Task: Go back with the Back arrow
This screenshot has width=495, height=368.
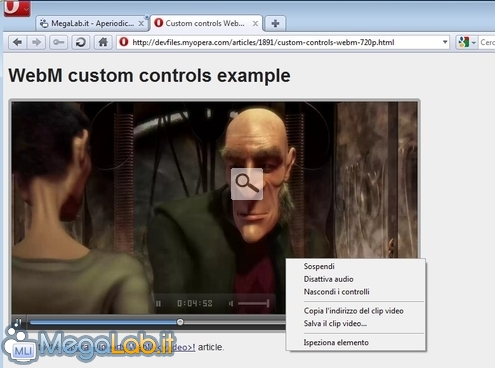Action: (x=17, y=42)
